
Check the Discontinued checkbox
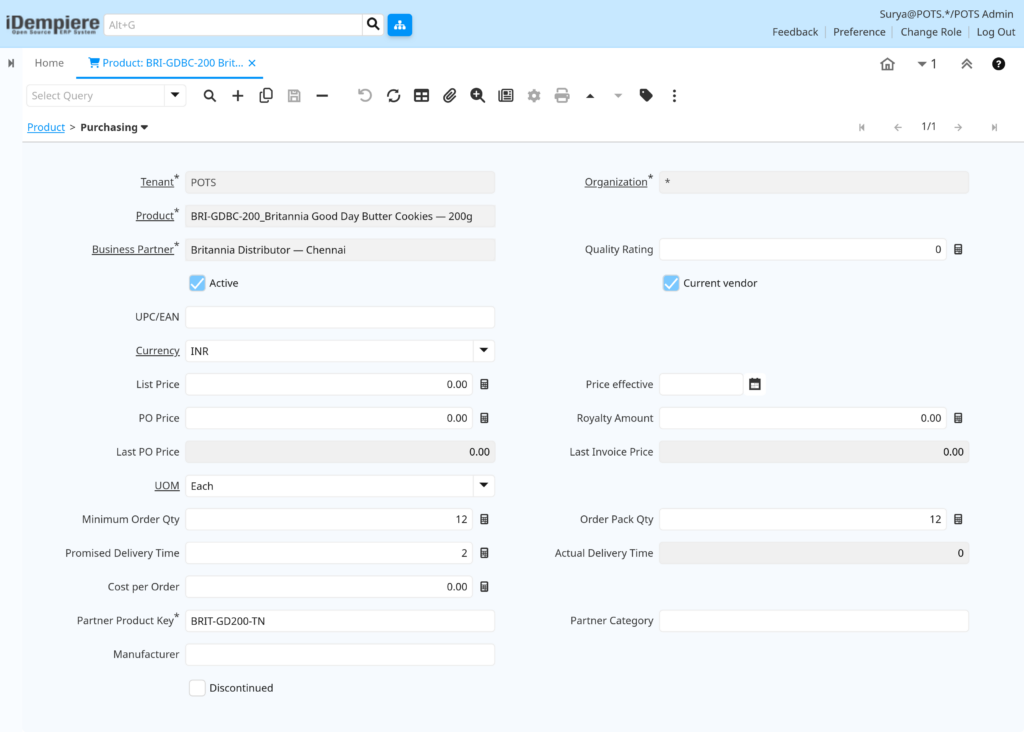click(x=197, y=688)
